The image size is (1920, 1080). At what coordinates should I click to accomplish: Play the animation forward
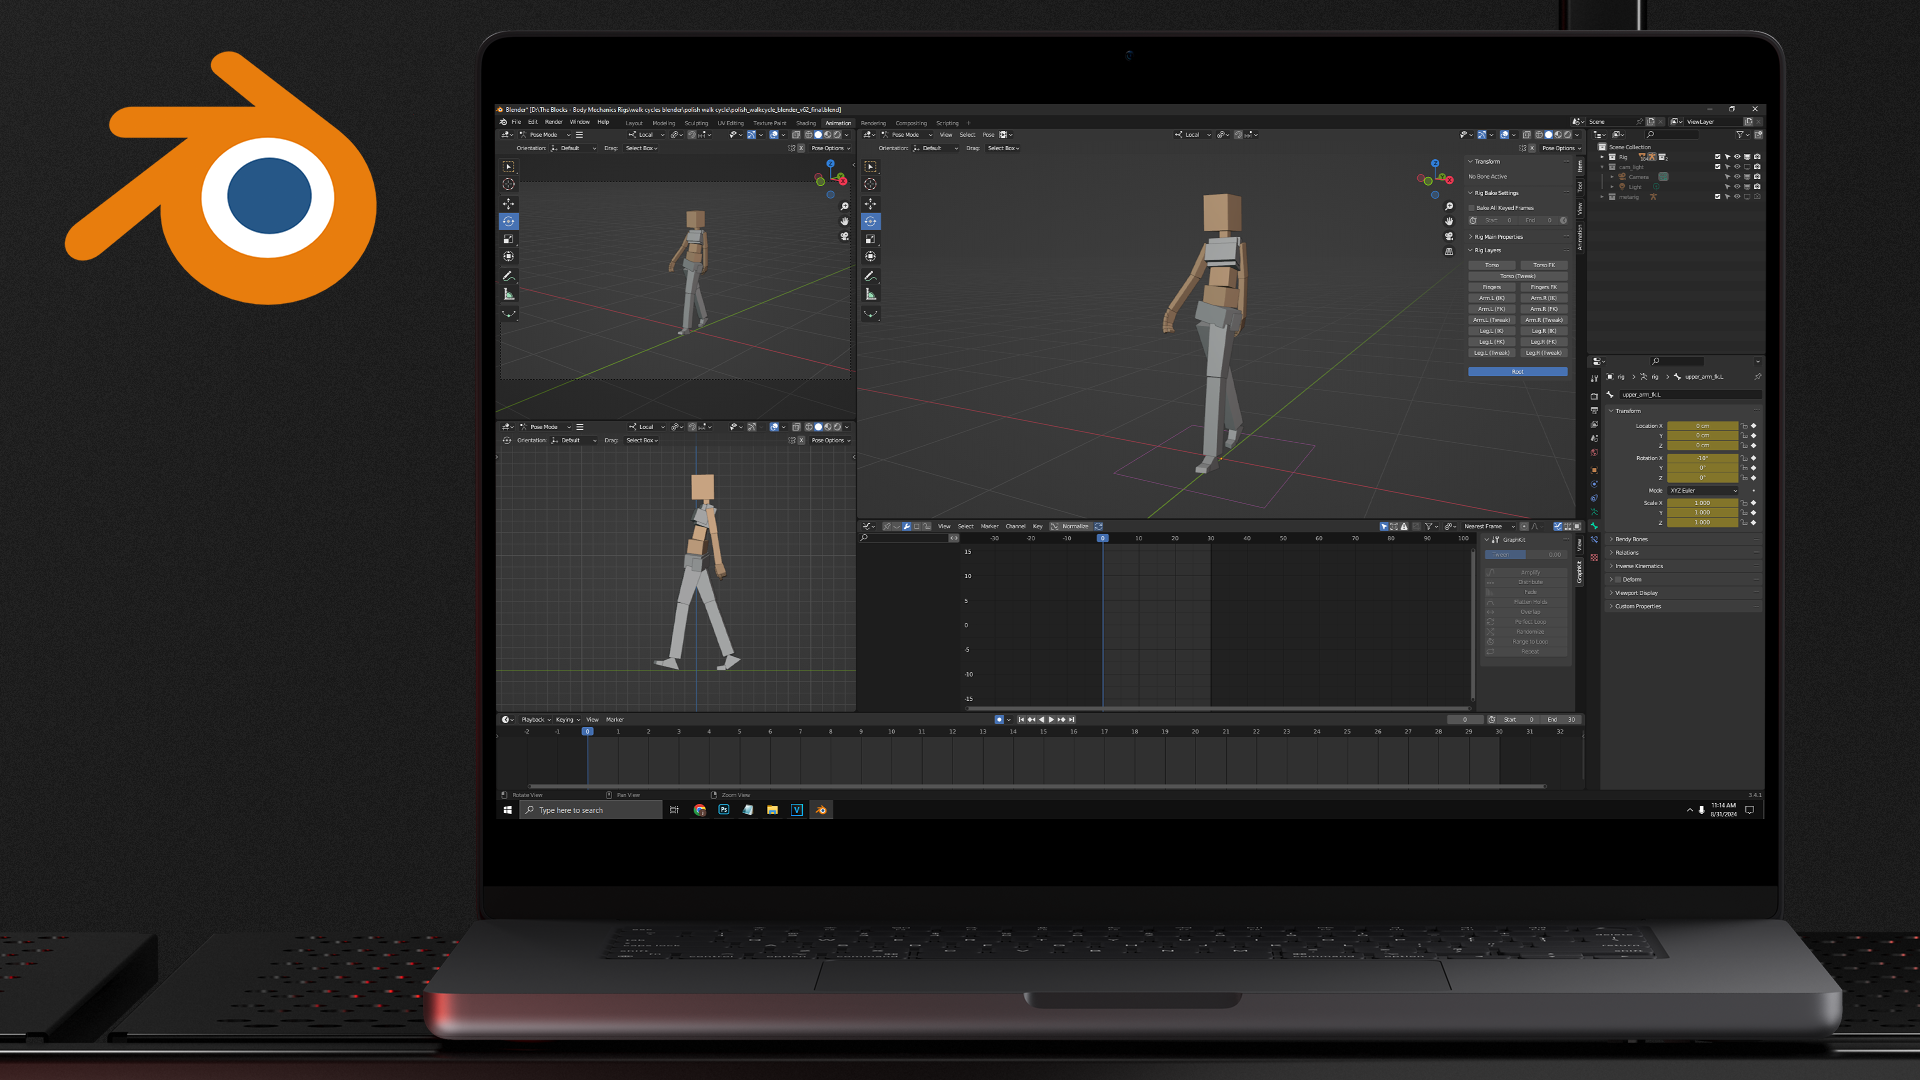click(1051, 720)
